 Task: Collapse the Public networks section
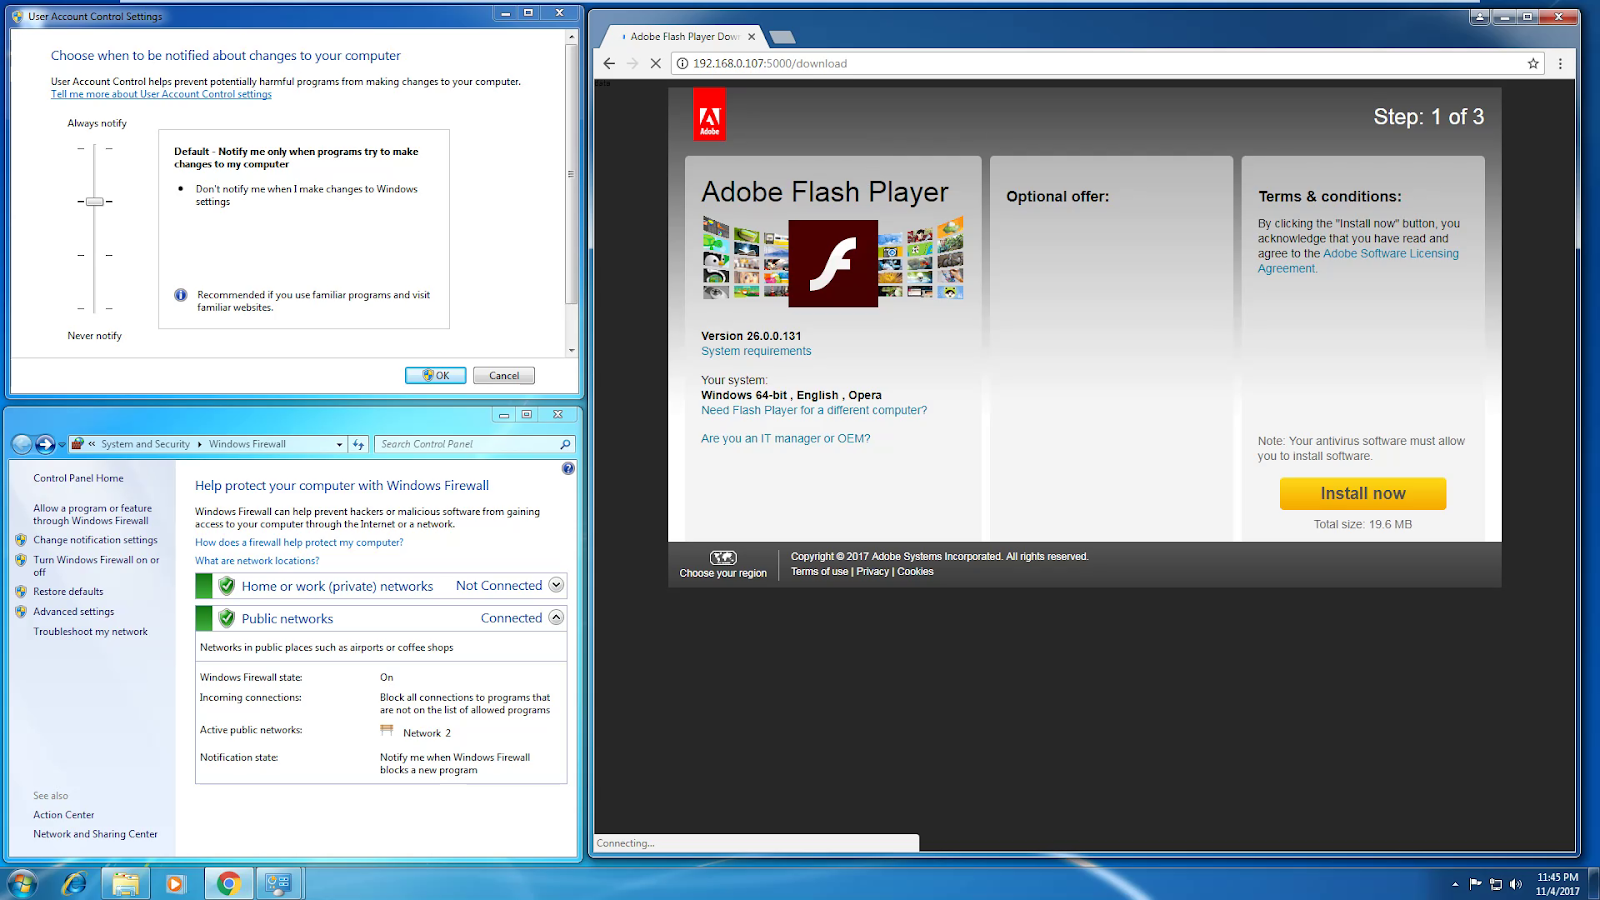[556, 618]
